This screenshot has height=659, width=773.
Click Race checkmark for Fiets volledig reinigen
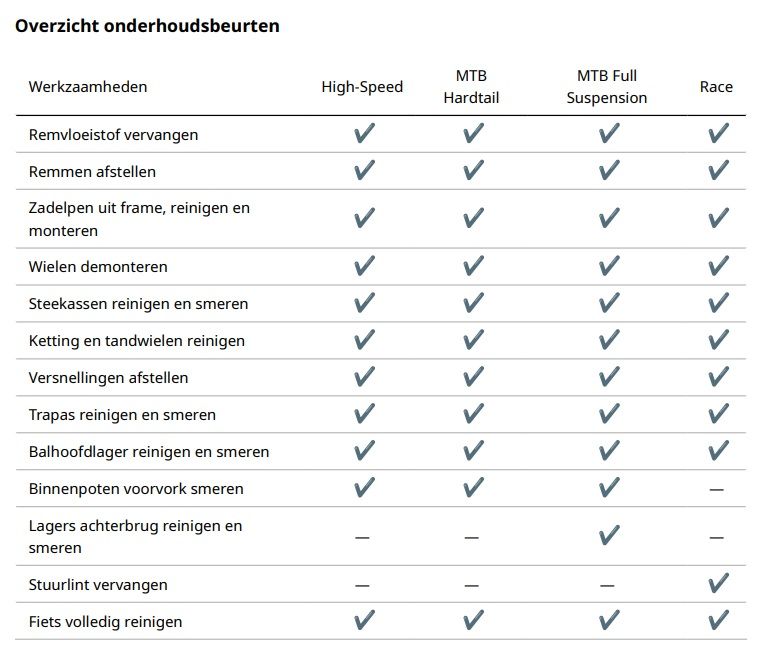click(718, 621)
